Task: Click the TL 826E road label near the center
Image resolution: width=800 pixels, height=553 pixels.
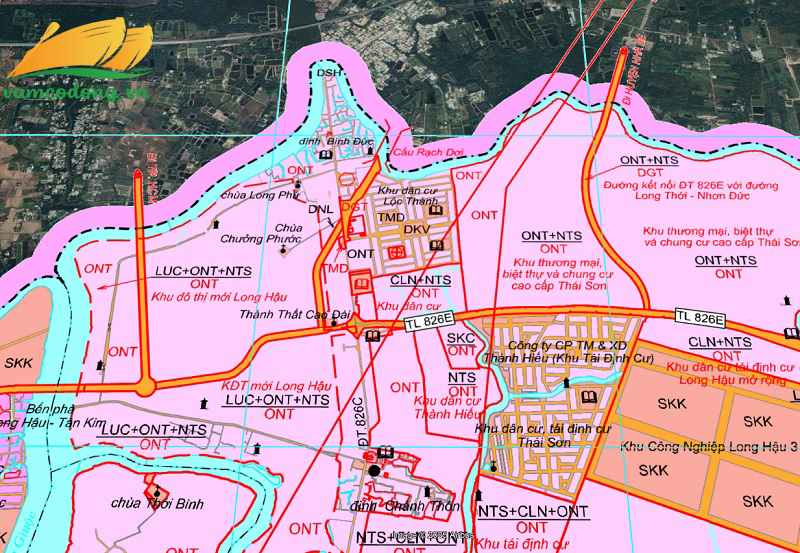Action: (426, 323)
